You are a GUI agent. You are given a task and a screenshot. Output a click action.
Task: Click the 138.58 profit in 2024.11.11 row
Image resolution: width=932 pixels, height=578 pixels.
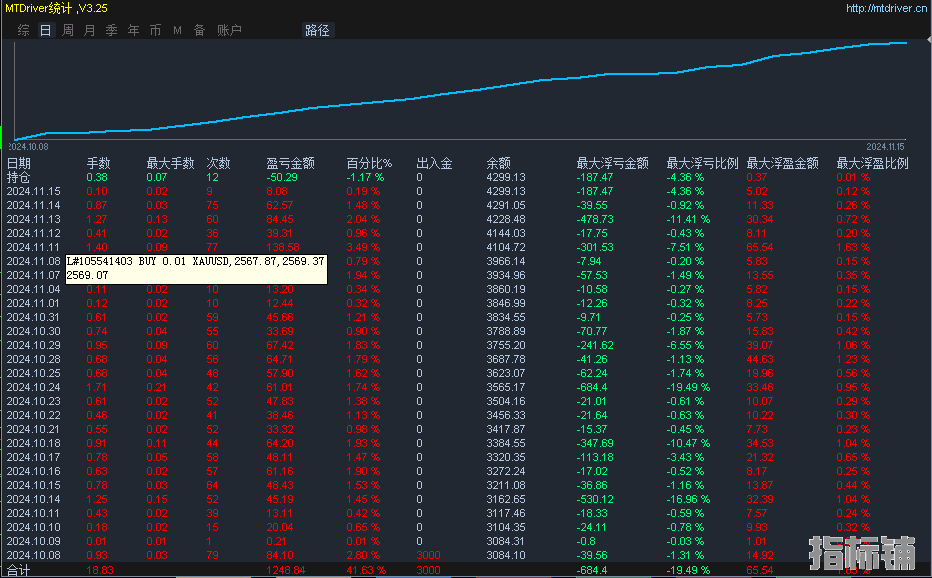pos(283,247)
